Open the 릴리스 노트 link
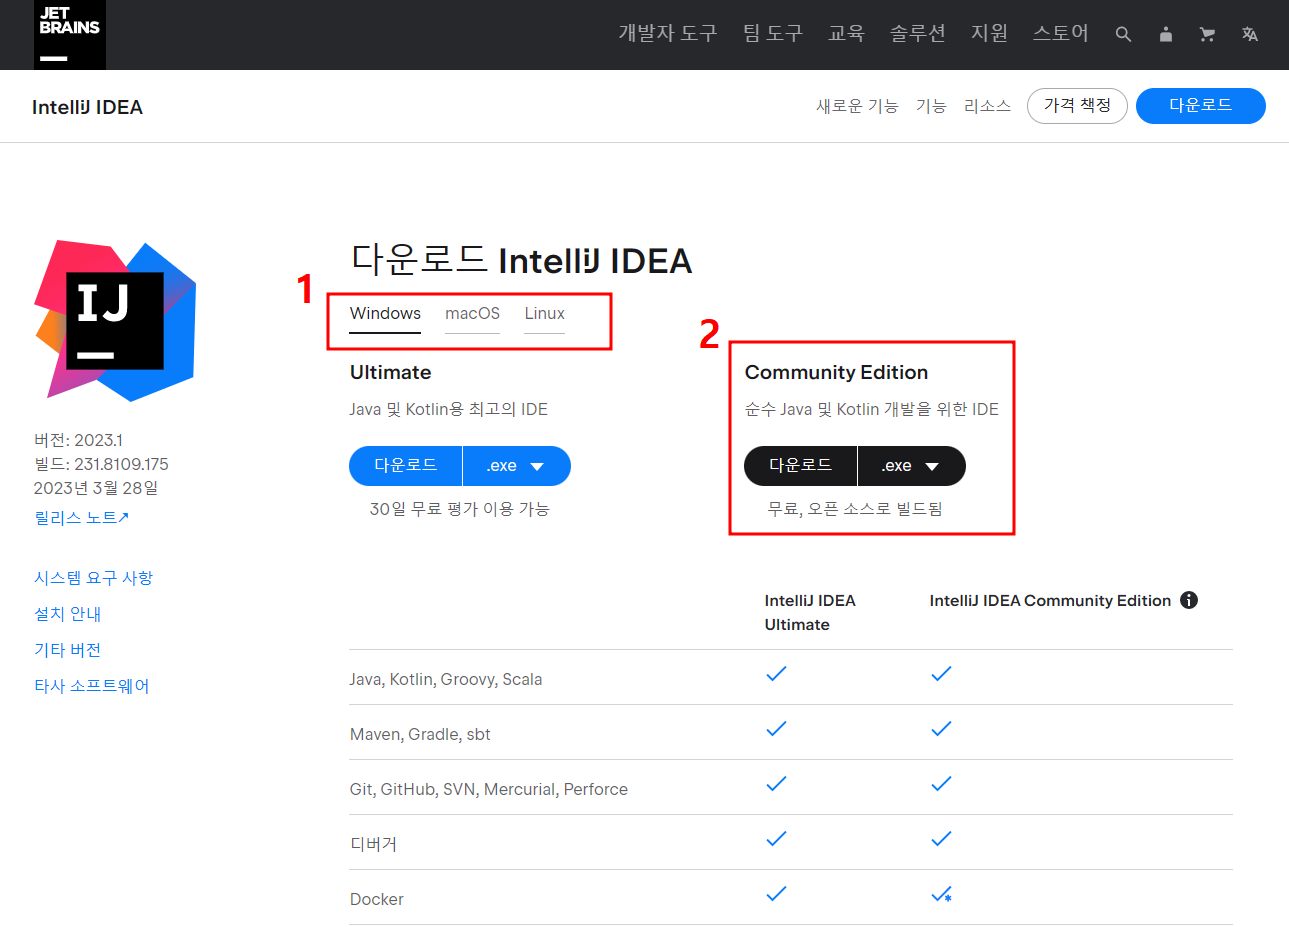 pyautogui.click(x=82, y=517)
